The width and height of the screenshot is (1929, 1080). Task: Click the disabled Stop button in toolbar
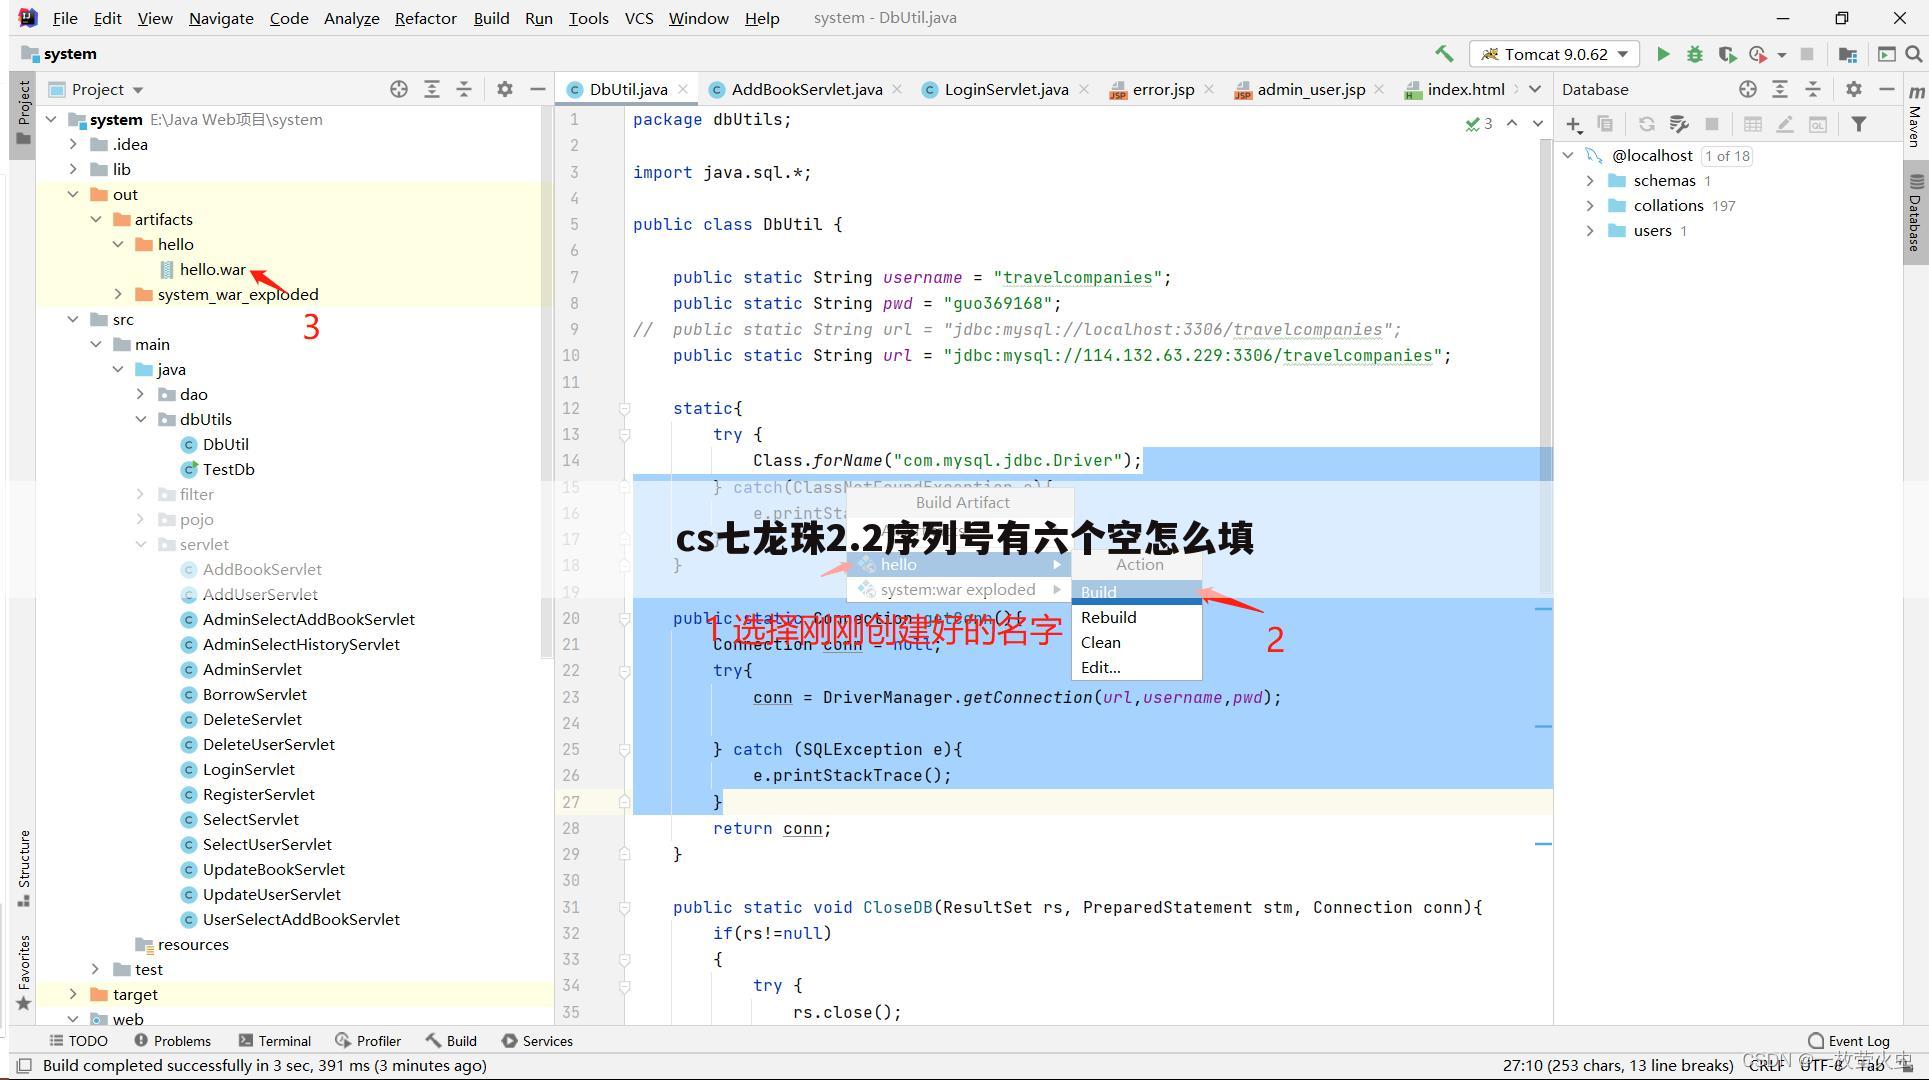tap(1806, 54)
